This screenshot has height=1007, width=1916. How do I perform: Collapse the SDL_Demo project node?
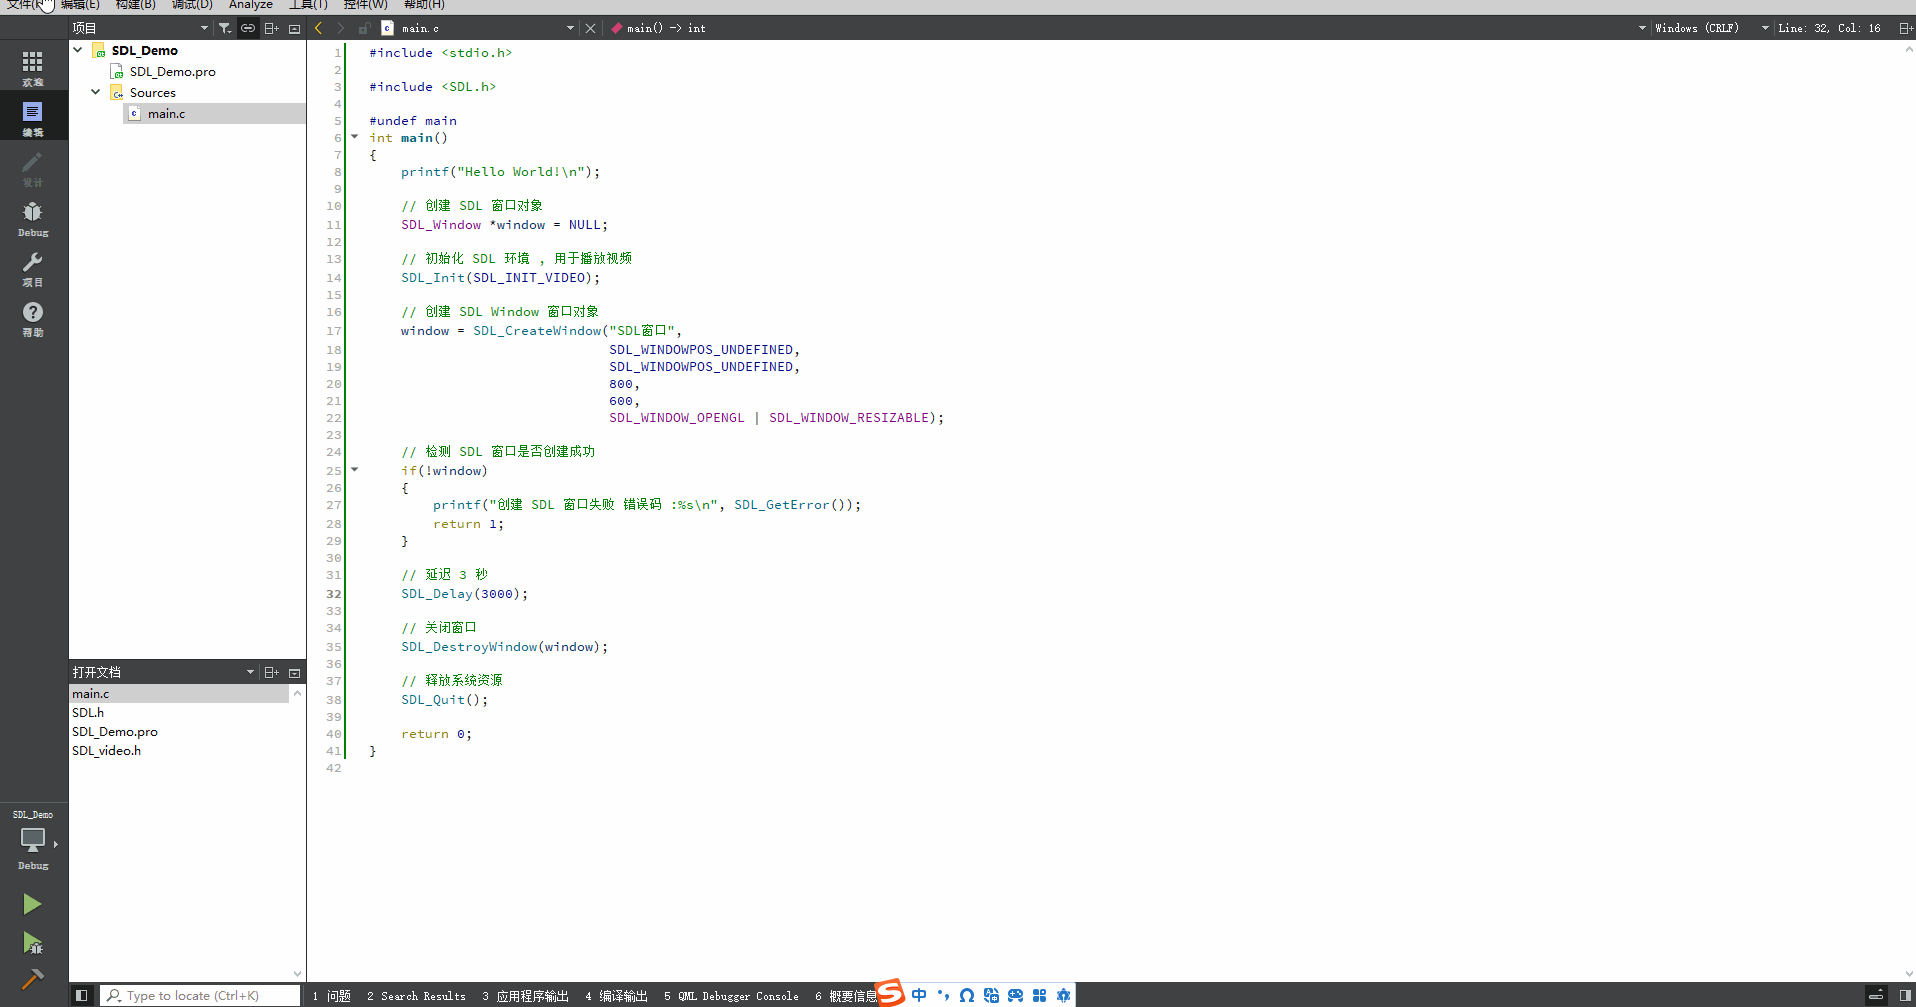[78, 49]
